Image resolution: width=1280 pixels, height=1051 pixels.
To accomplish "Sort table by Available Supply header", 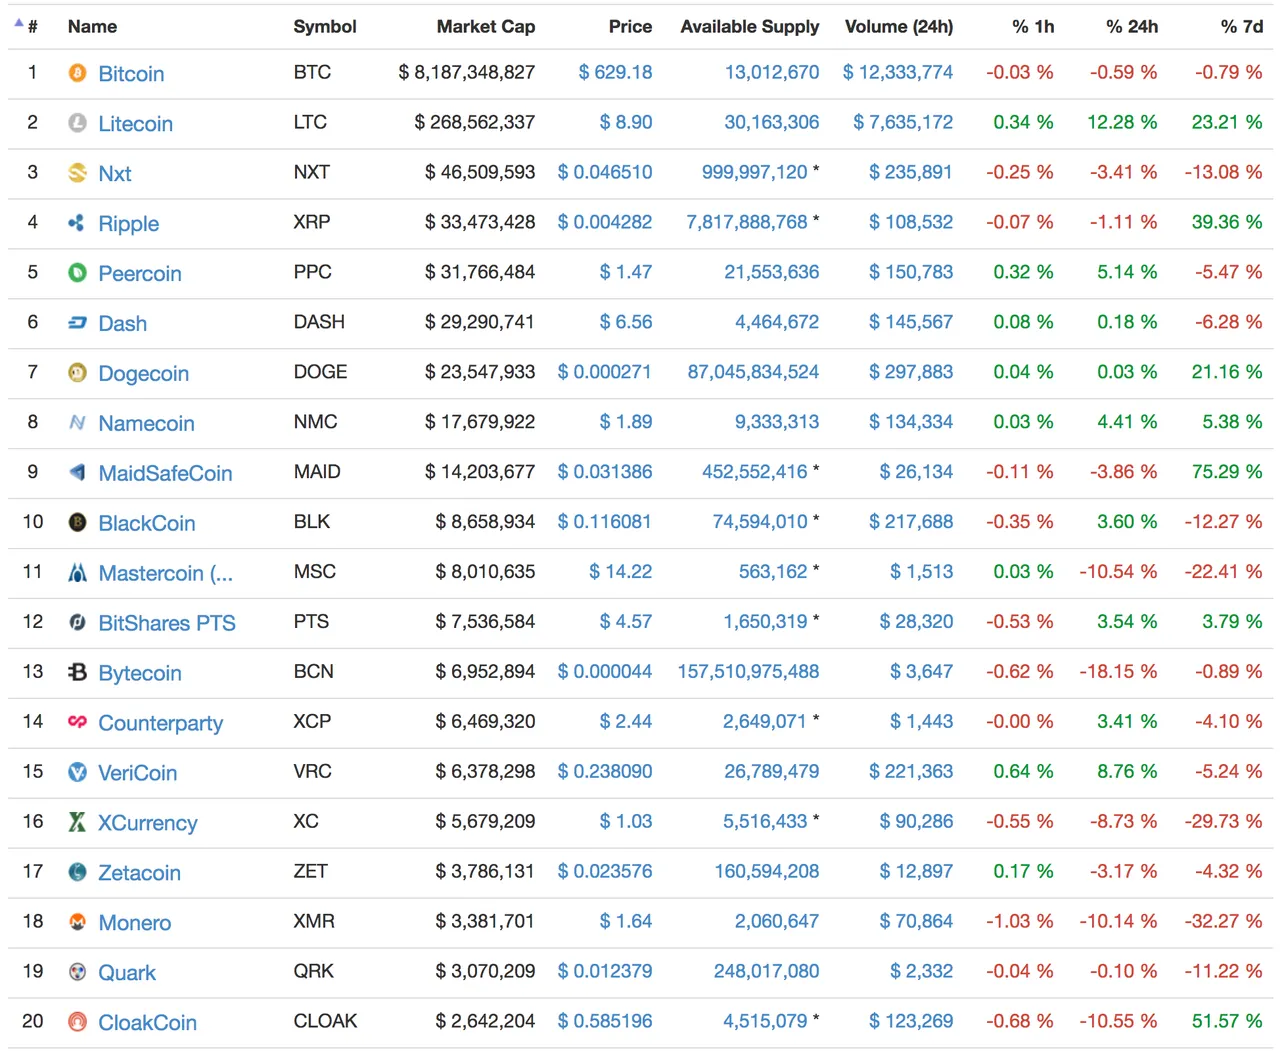I will pos(750,27).
